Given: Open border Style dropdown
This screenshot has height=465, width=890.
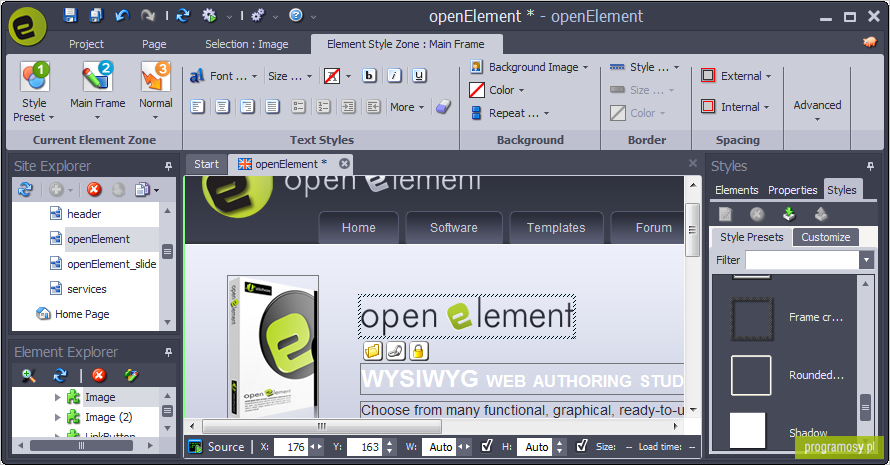Looking at the screenshot, I should point(644,67).
